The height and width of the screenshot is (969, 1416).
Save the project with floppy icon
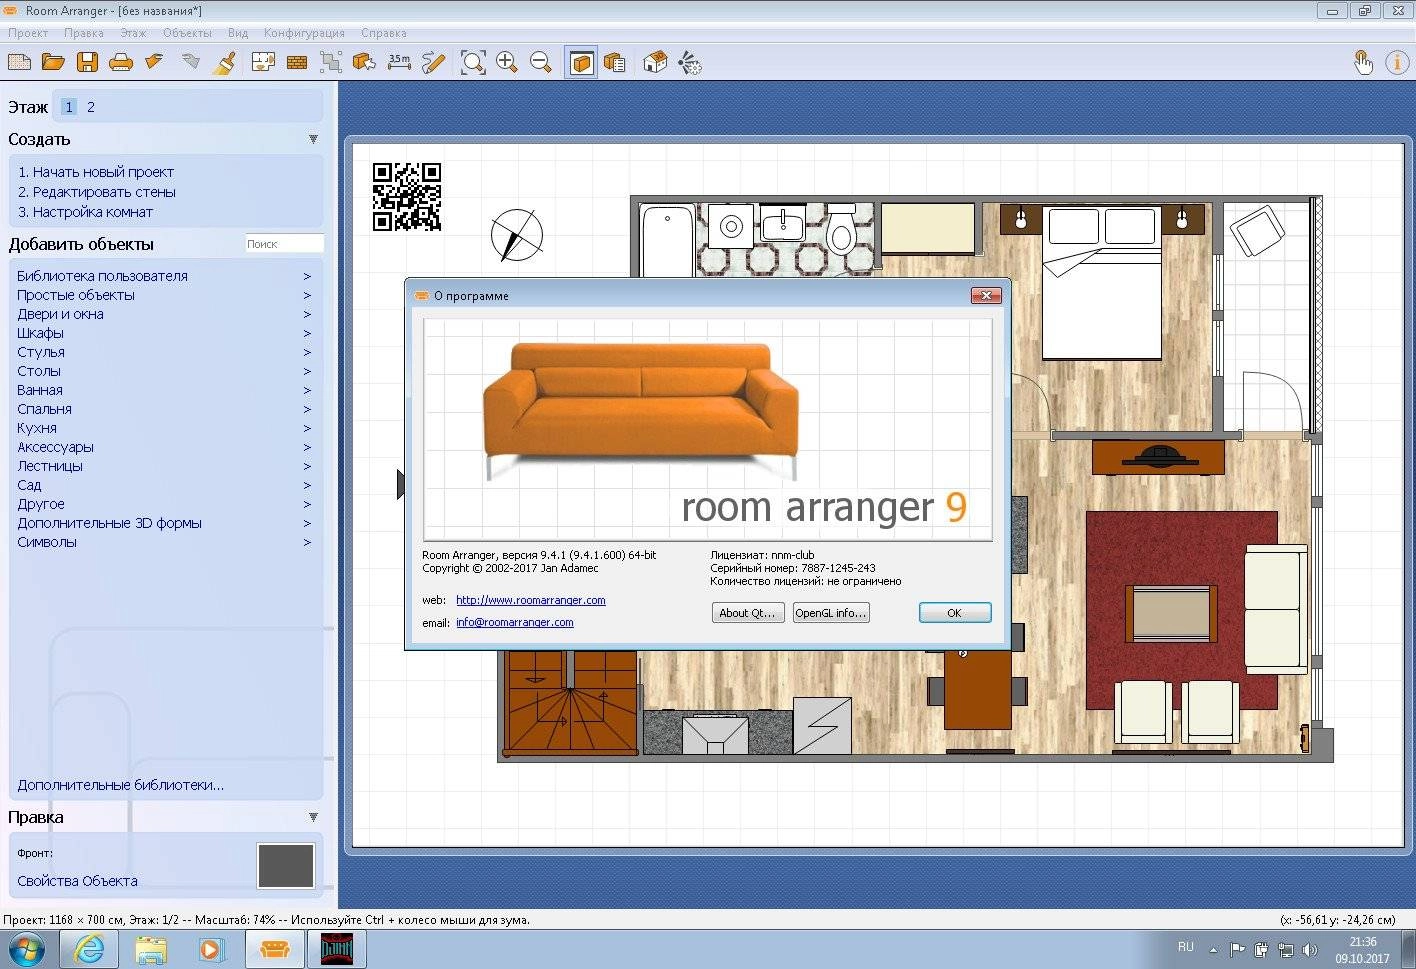pyautogui.click(x=87, y=62)
